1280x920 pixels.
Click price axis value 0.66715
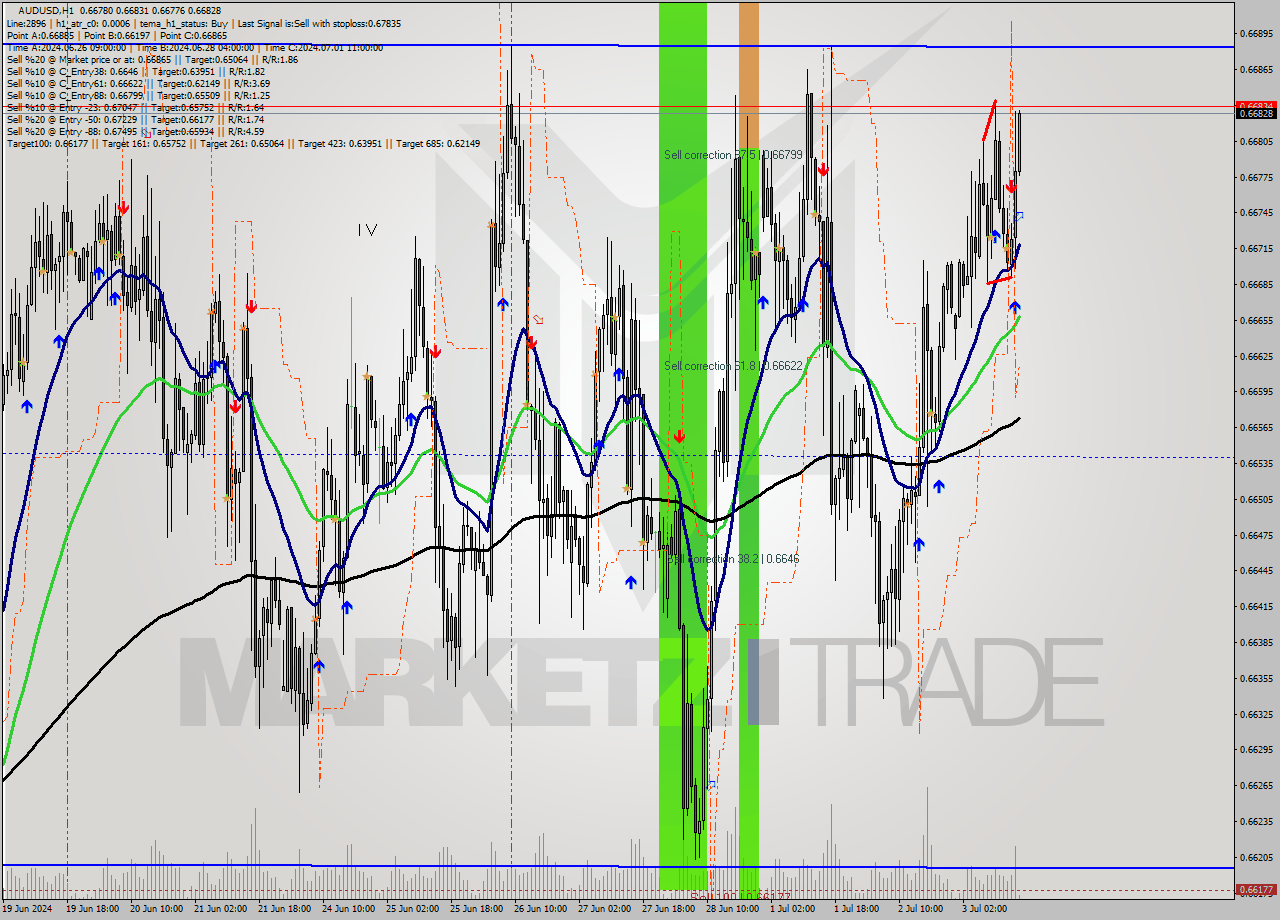tap(1256, 249)
